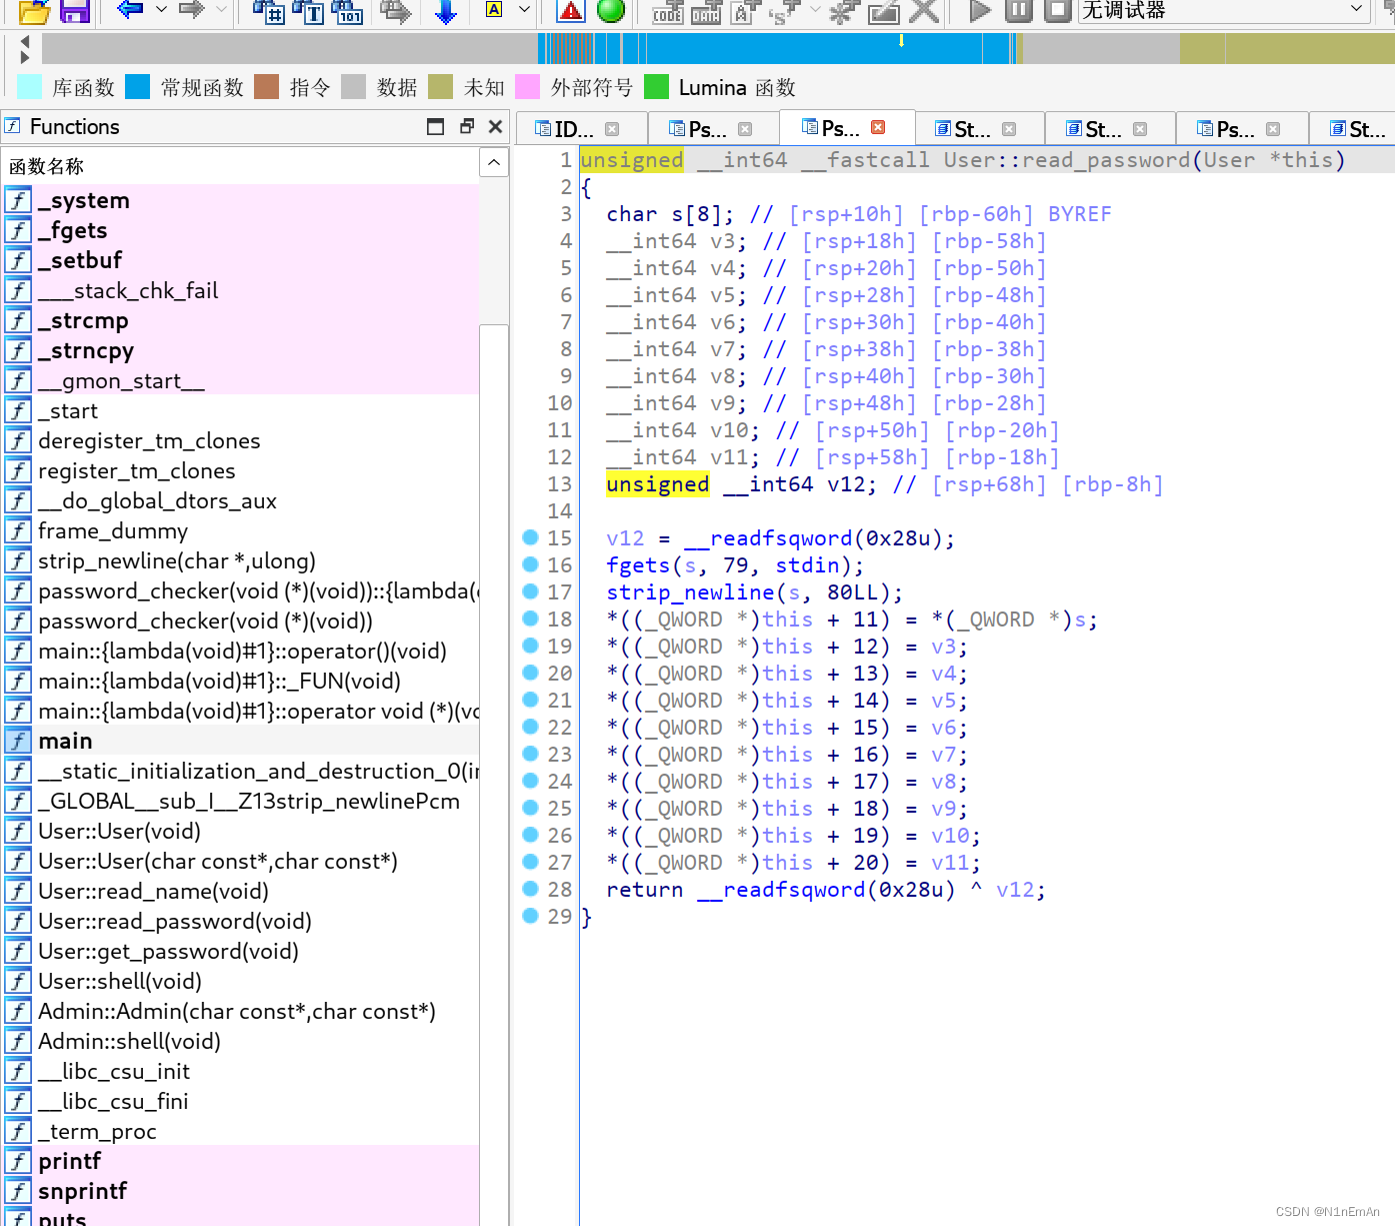Select _system in the Functions list
Viewport: 1395px width, 1226px height.
[x=240, y=200]
